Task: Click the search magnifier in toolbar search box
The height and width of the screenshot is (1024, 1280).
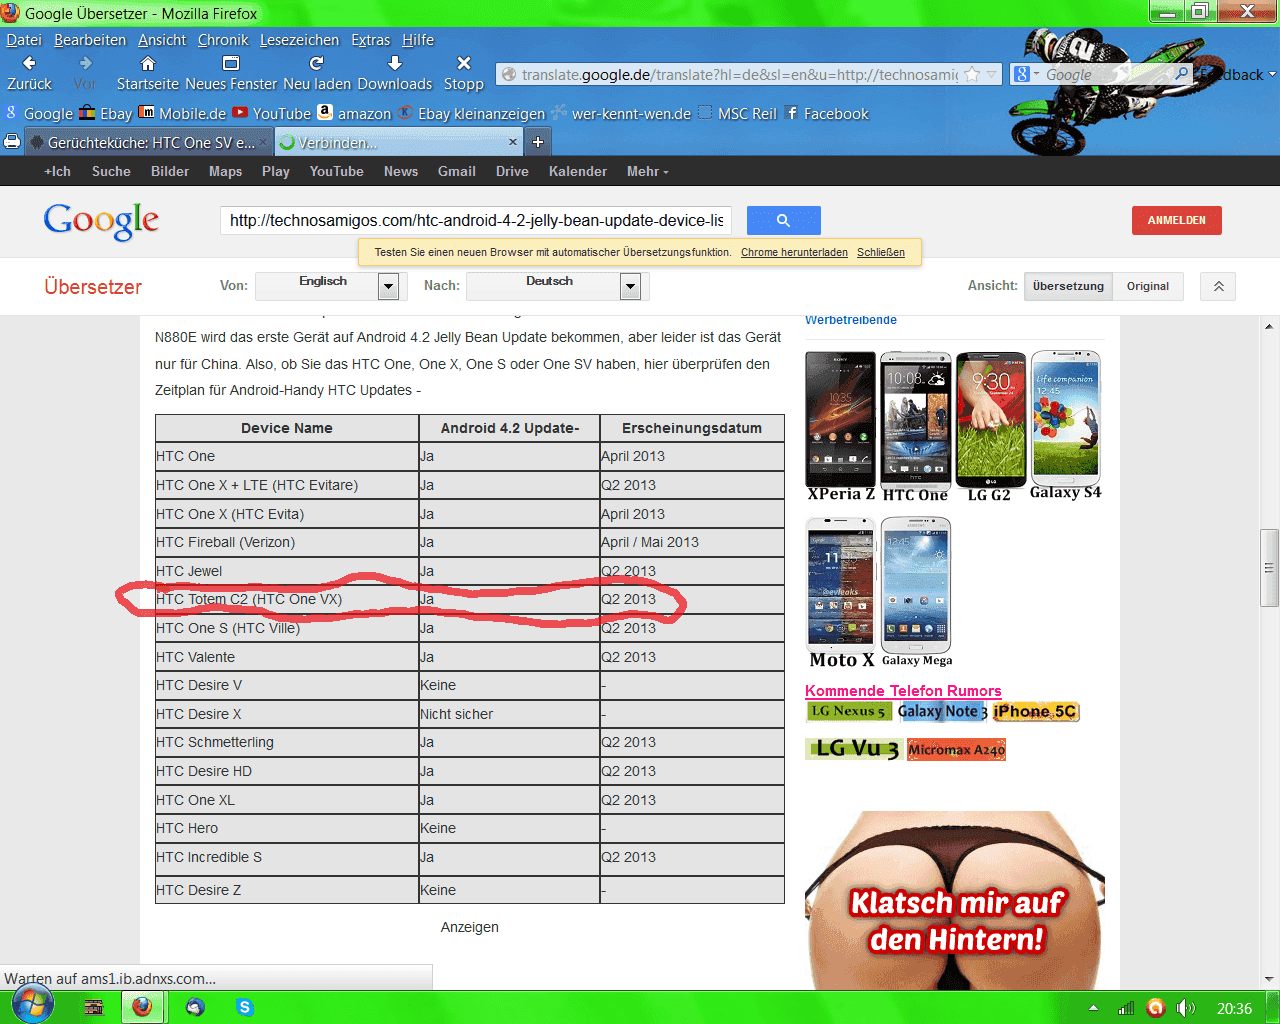Action: pos(1182,74)
